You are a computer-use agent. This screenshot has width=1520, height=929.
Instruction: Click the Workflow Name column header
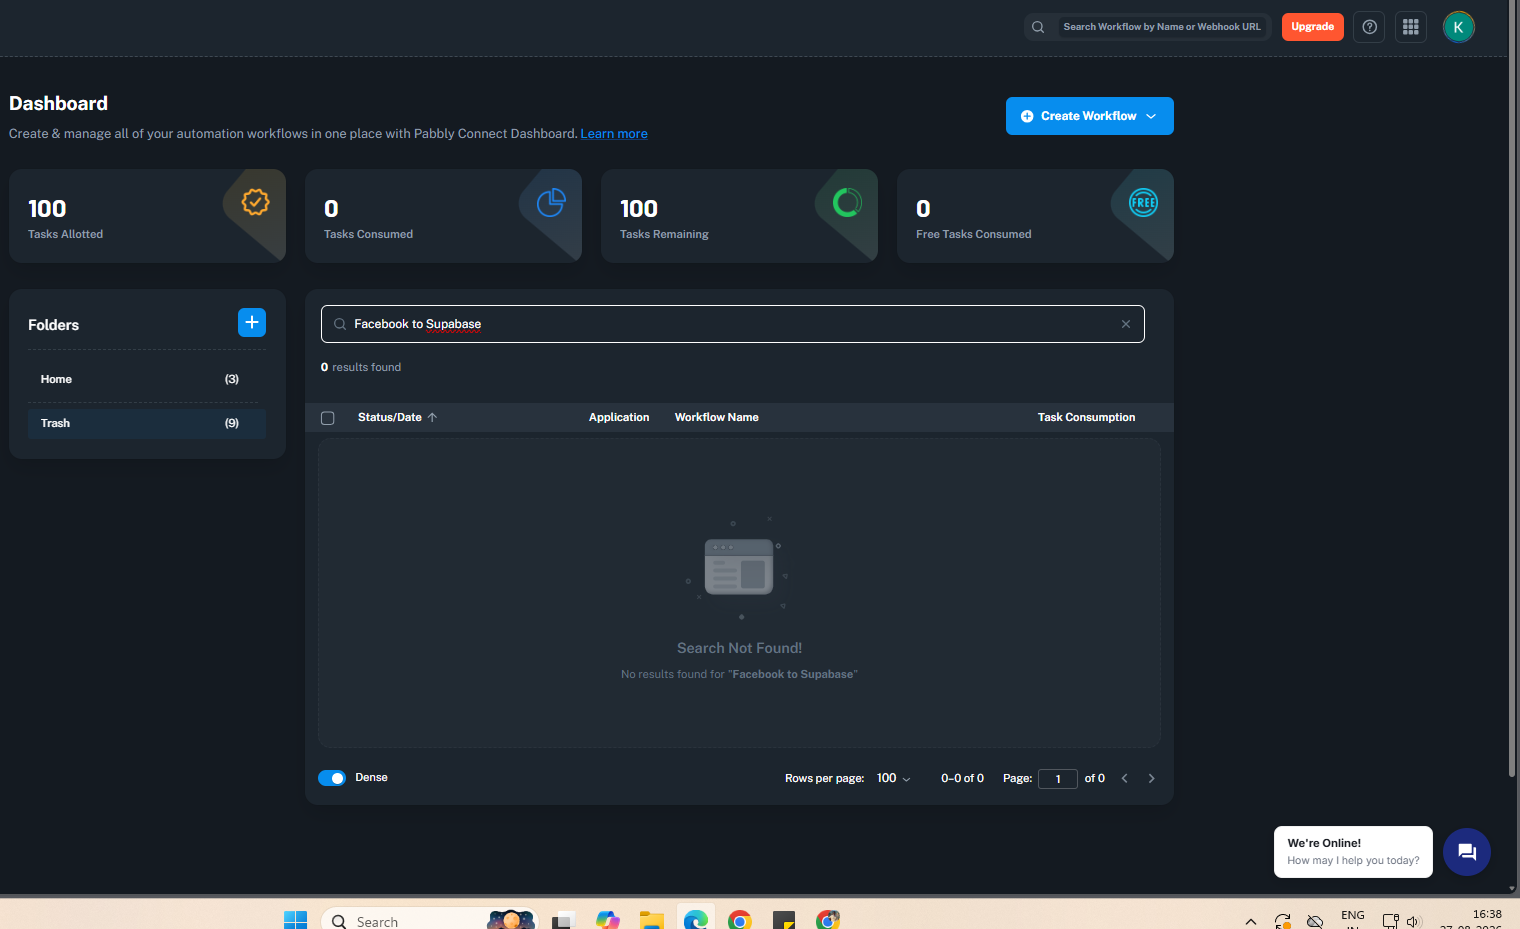pyautogui.click(x=717, y=417)
